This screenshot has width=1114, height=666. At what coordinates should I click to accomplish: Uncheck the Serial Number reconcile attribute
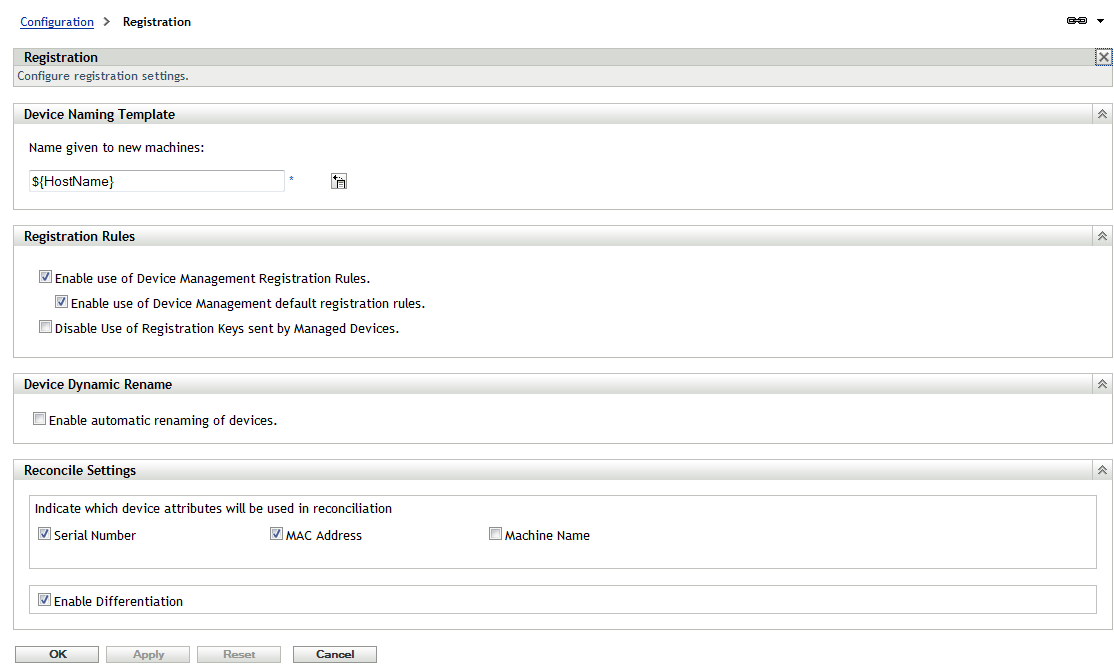tap(44, 534)
